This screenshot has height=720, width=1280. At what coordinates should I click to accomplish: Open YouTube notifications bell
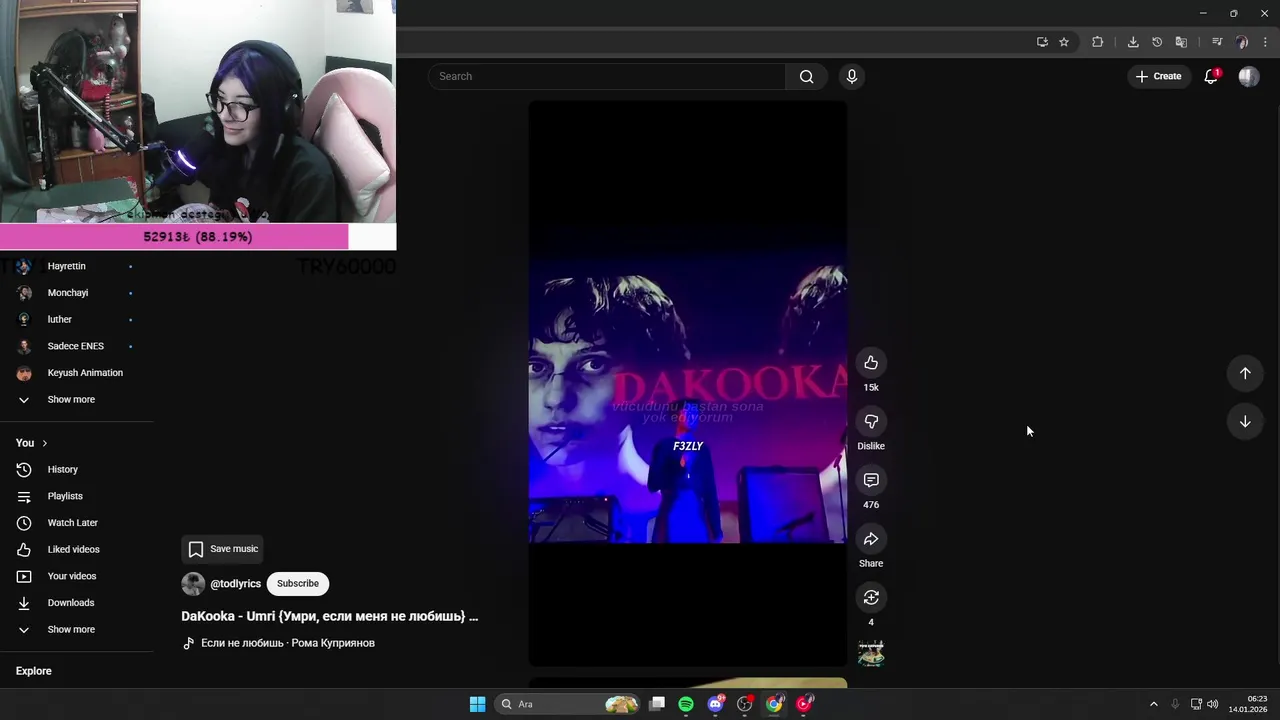(x=1211, y=76)
